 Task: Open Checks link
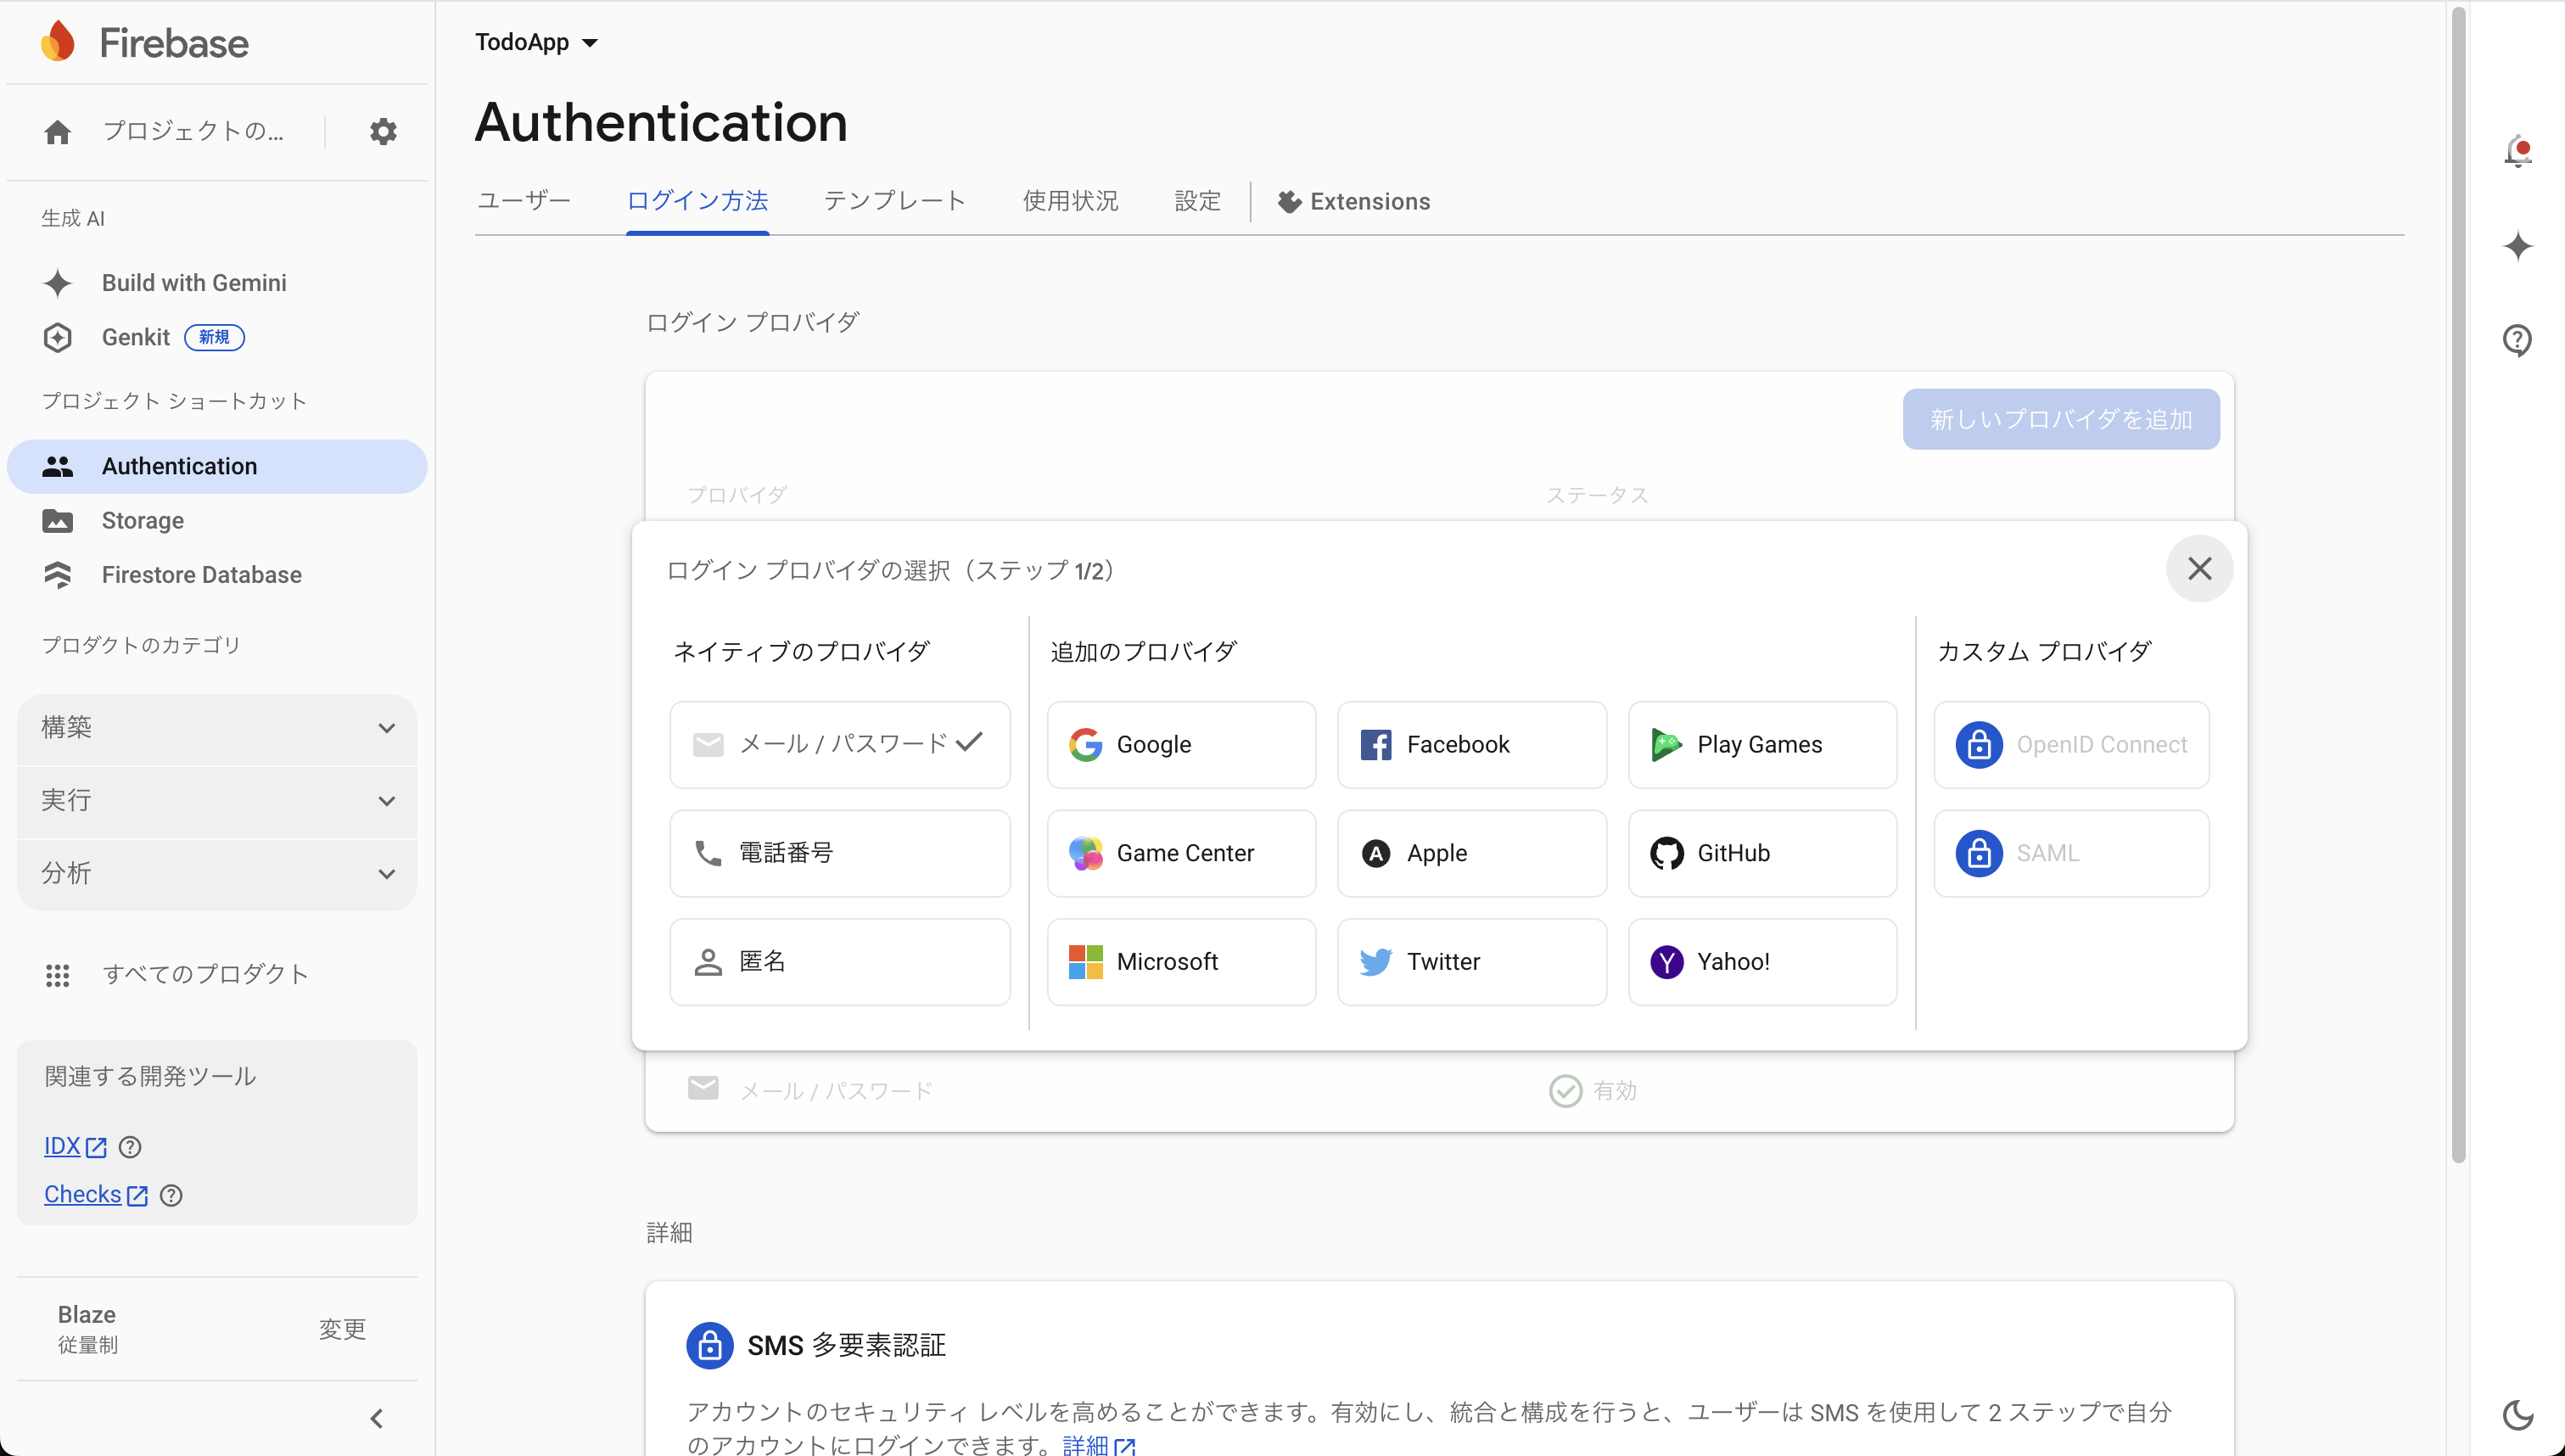(96, 1195)
